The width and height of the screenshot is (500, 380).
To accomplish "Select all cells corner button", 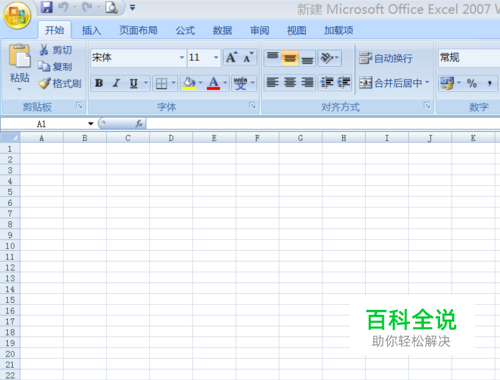I will pyautogui.click(x=10, y=138).
